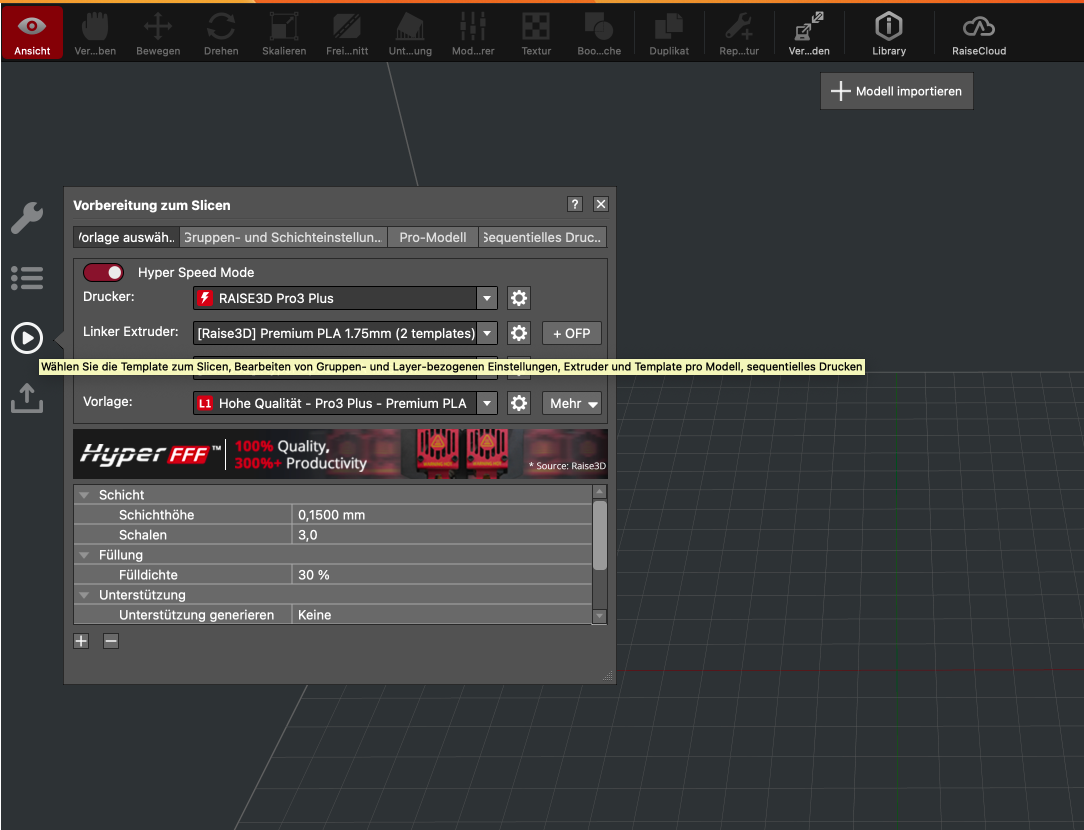Image resolution: width=1084 pixels, height=830 pixels.
Task: Close the Vorbereitung zum Slicen dialog
Action: pos(601,204)
